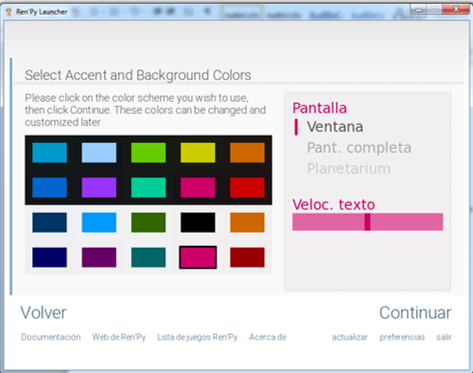The height and width of the screenshot is (373, 473).
Task: Choose the selected magenta swatch with black border
Action: 198,257
